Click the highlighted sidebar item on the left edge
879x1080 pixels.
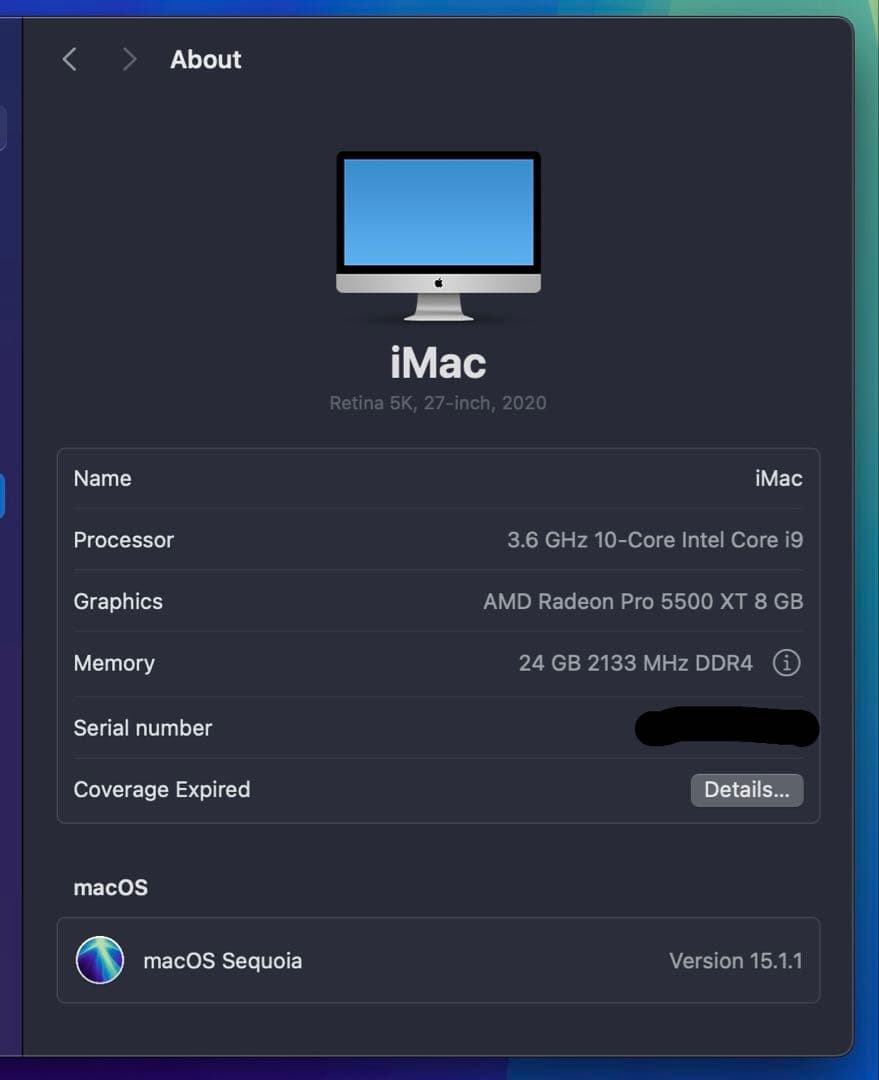pos(2,493)
